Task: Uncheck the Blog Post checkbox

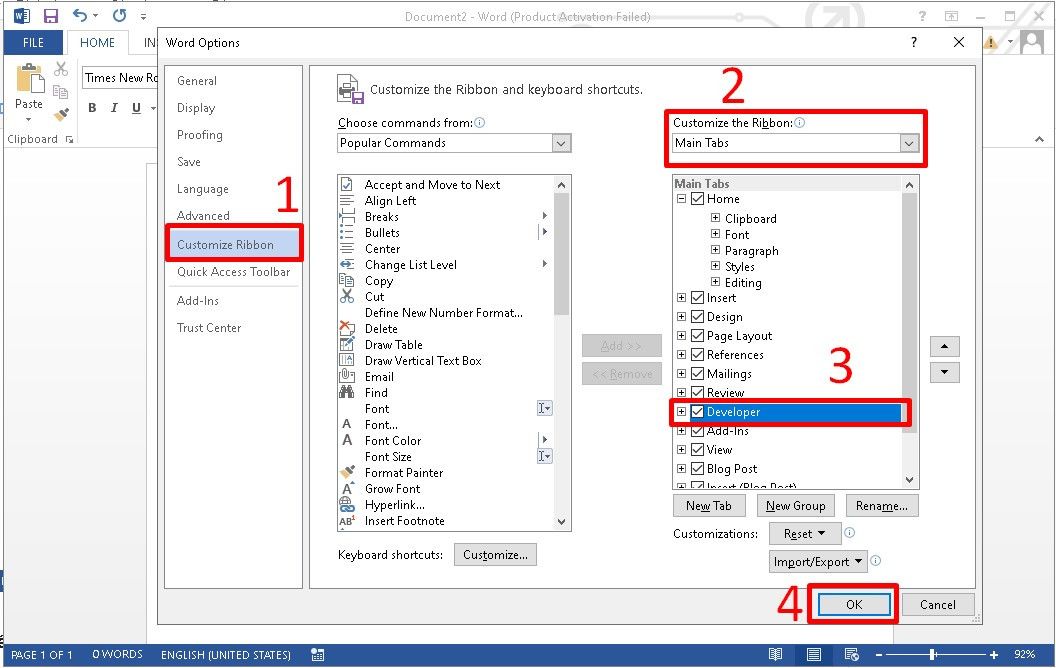Action: point(697,468)
